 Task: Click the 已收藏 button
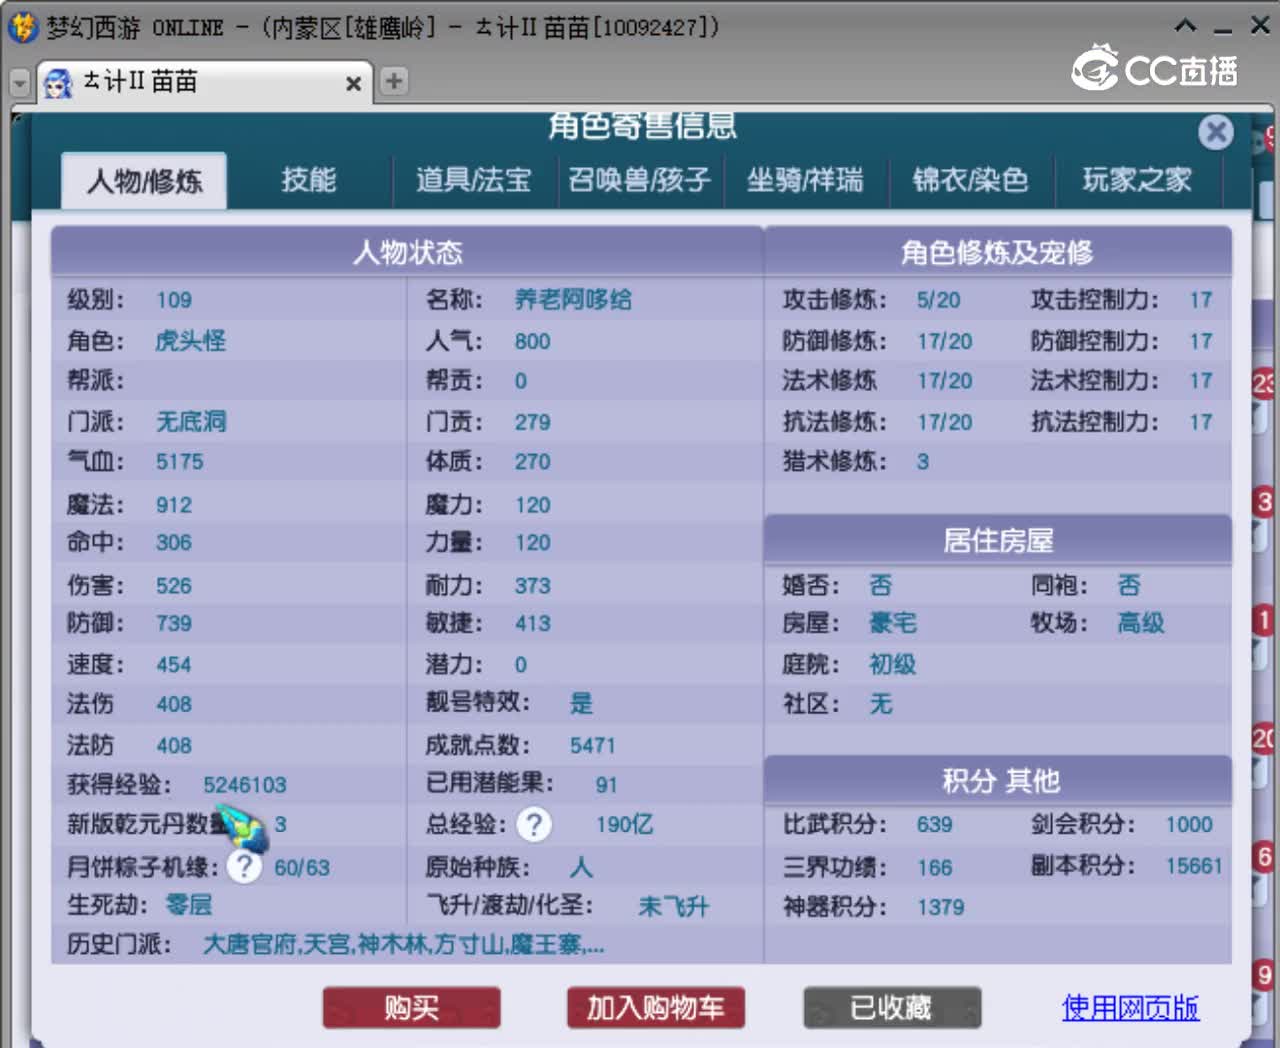892,1007
